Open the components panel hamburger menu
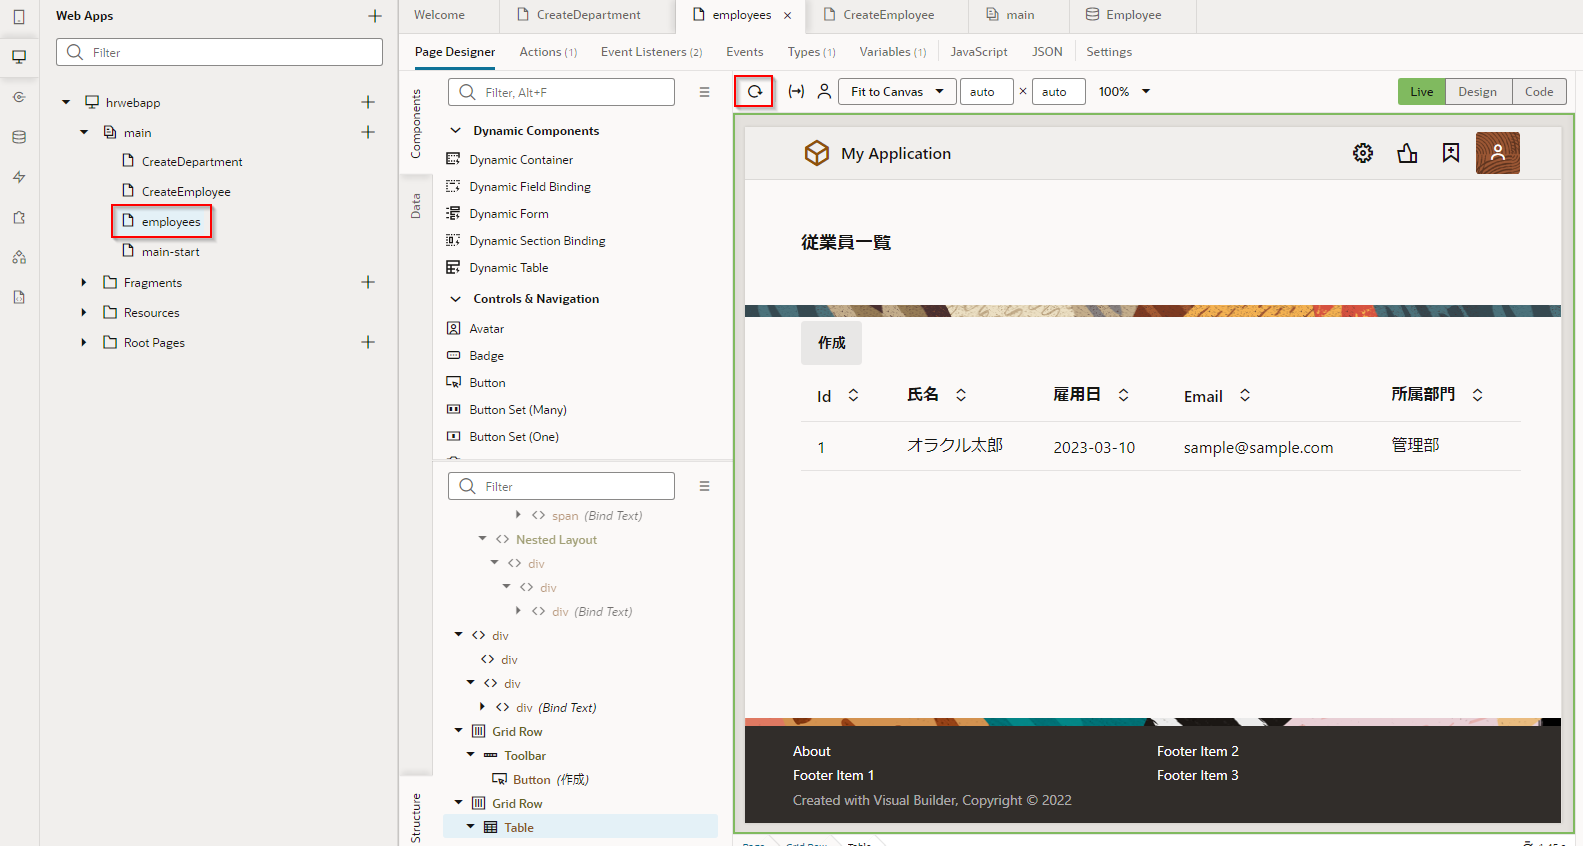1583x846 pixels. click(704, 92)
